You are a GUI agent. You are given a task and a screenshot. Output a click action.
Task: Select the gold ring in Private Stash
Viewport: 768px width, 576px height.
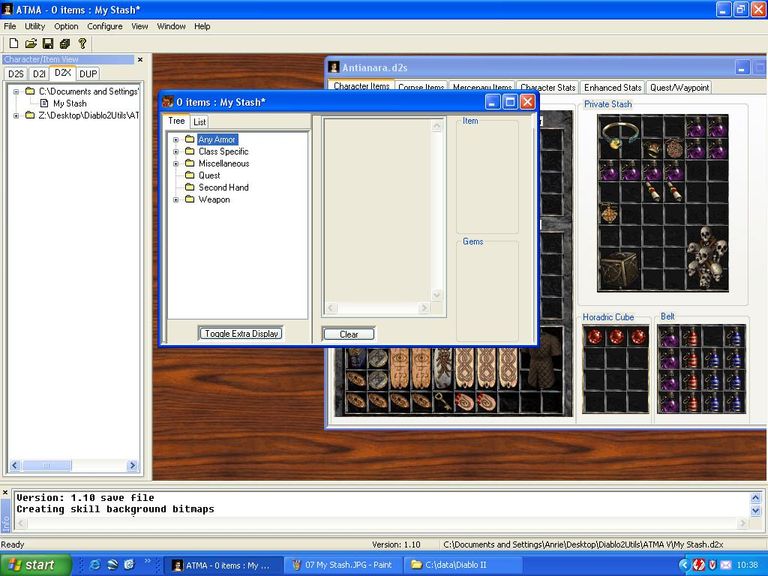pyautogui.click(x=620, y=135)
